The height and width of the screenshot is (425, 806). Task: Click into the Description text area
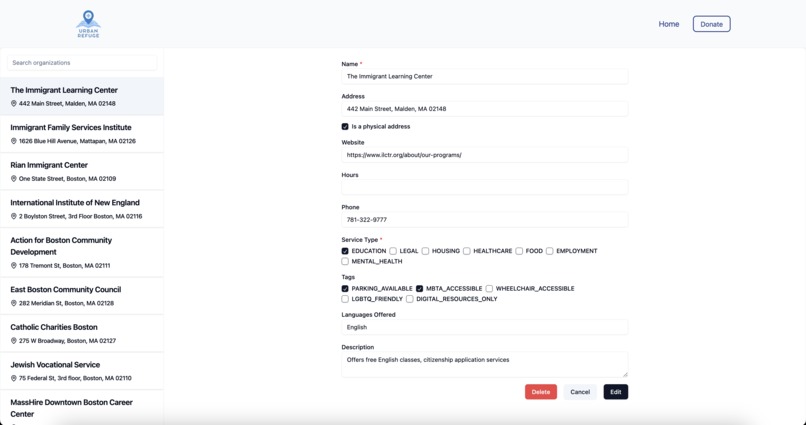[484, 364]
